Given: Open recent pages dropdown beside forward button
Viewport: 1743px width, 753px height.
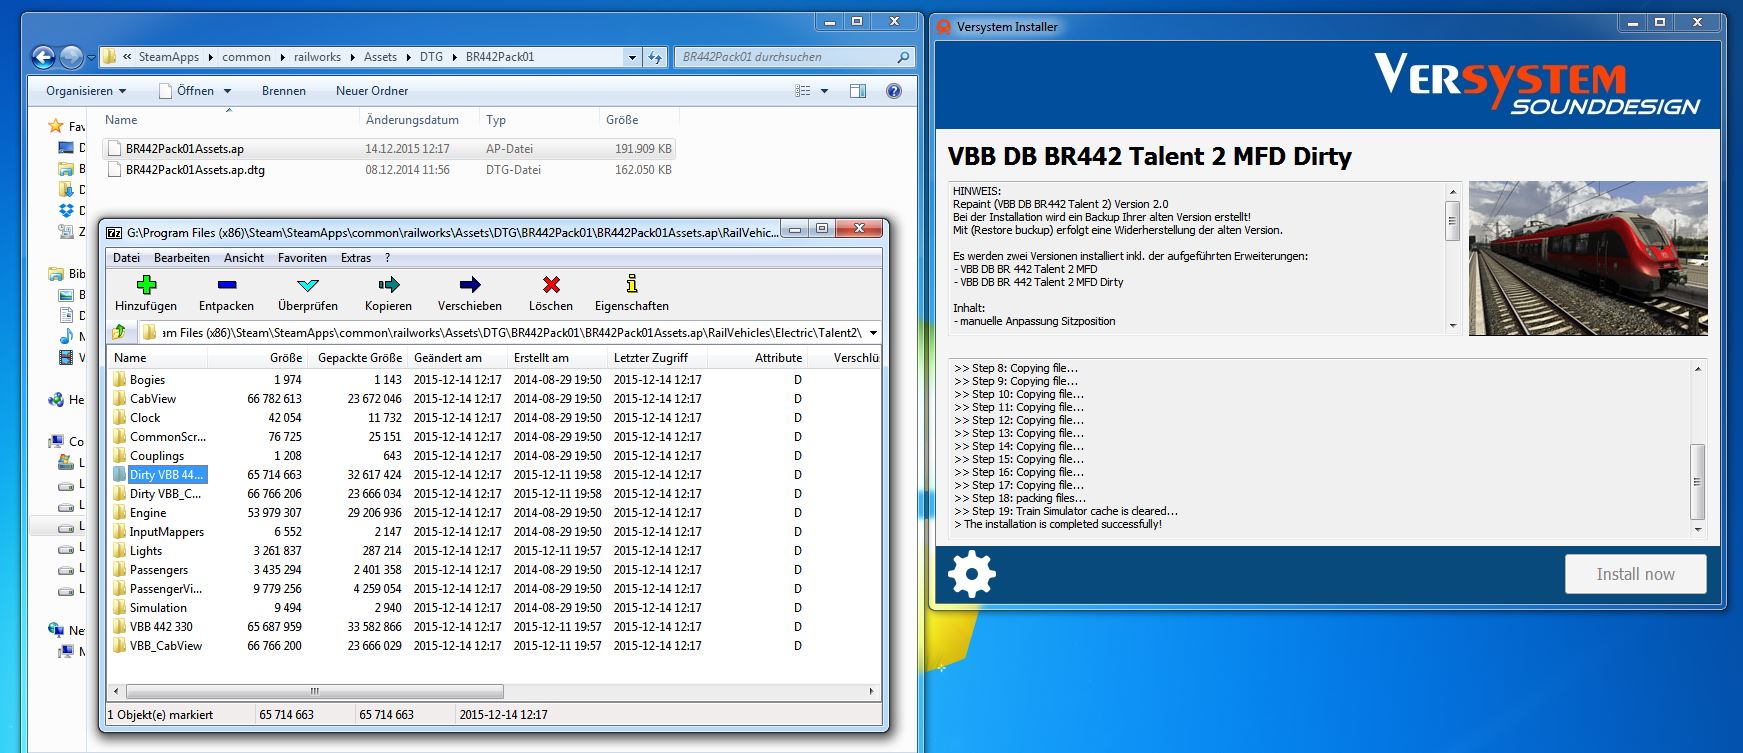Looking at the screenshot, I should [x=91, y=58].
